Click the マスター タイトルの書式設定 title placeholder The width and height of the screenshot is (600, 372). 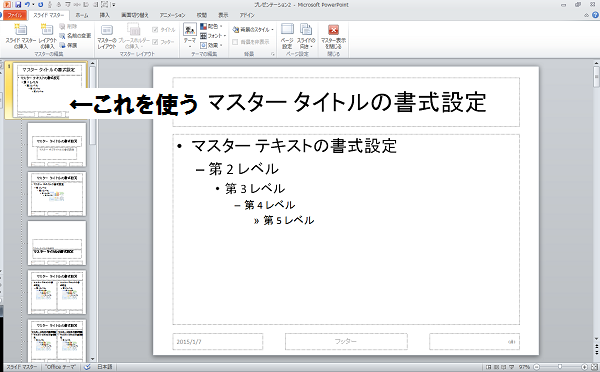346,102
